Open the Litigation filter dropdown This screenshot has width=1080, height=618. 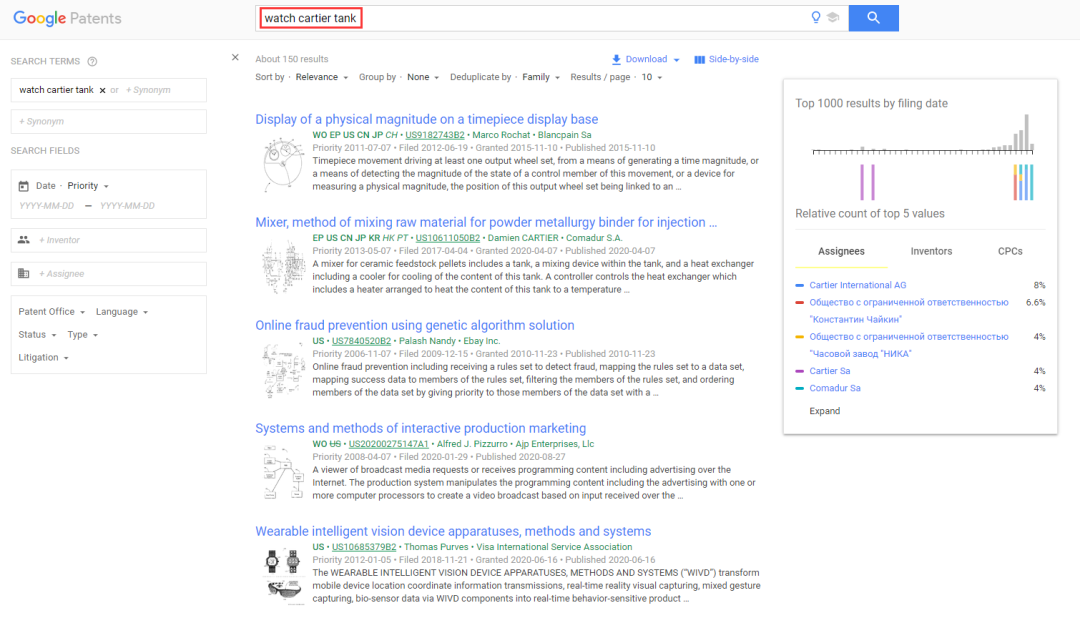[x=43, y=357]
